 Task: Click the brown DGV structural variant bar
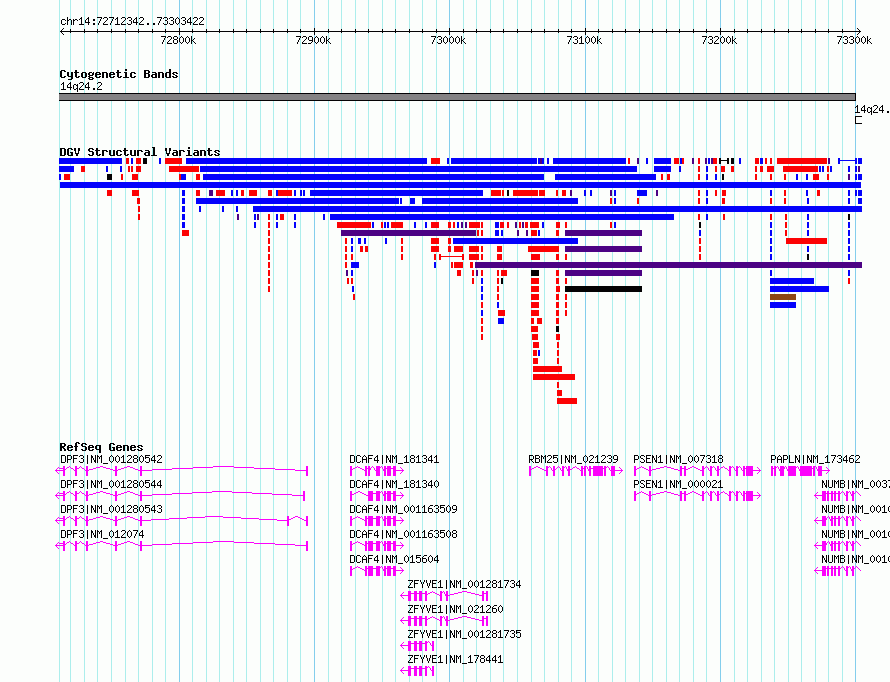tap(783, 297)
